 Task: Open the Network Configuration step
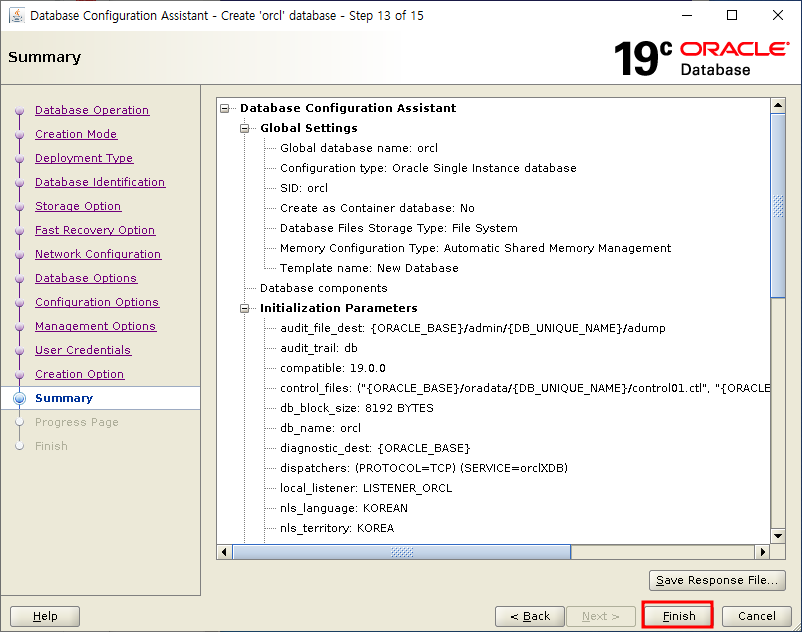[x=98, y=254]
